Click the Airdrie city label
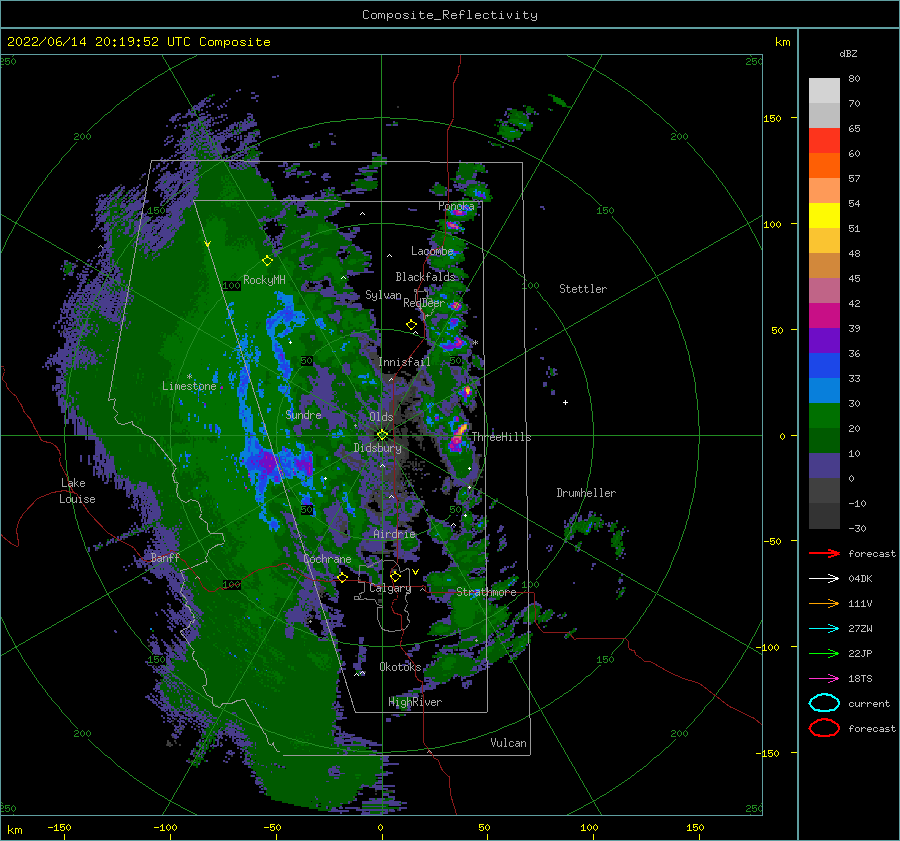 point(394,534)
